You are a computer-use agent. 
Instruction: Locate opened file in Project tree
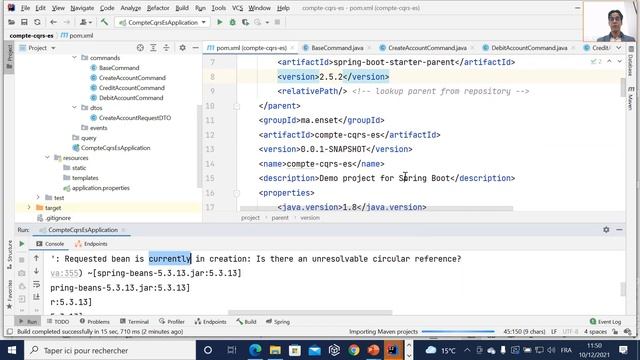coord(140,48)
